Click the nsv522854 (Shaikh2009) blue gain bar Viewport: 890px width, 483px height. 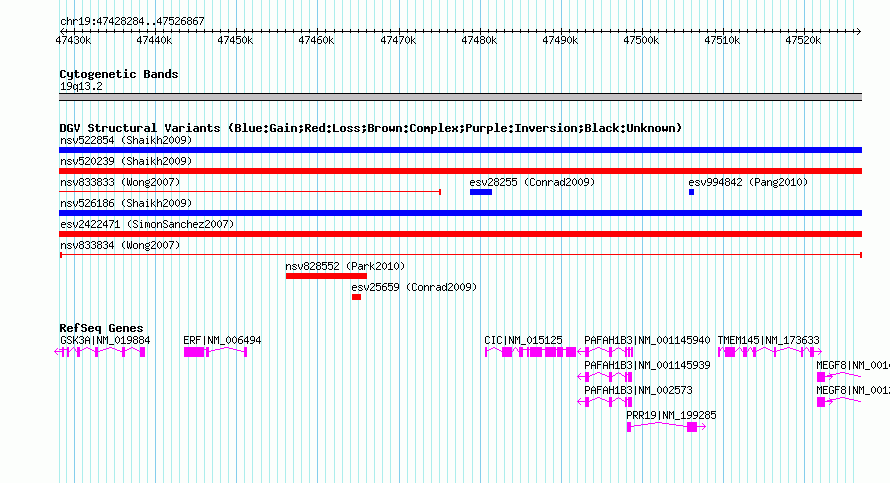pyautogui.click(x=460, y=150)
